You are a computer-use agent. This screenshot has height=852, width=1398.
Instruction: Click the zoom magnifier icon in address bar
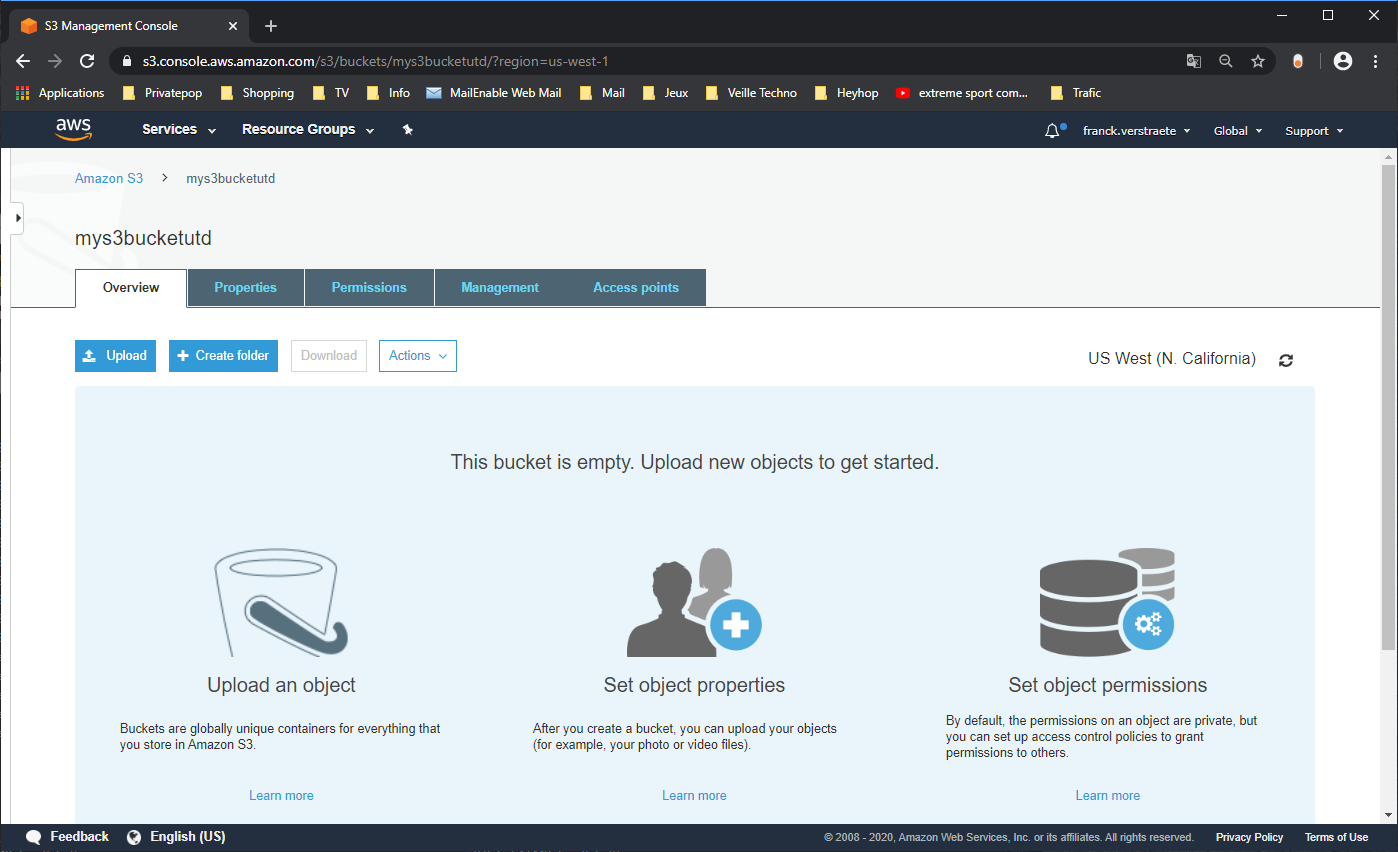(x=1226, y=61)
